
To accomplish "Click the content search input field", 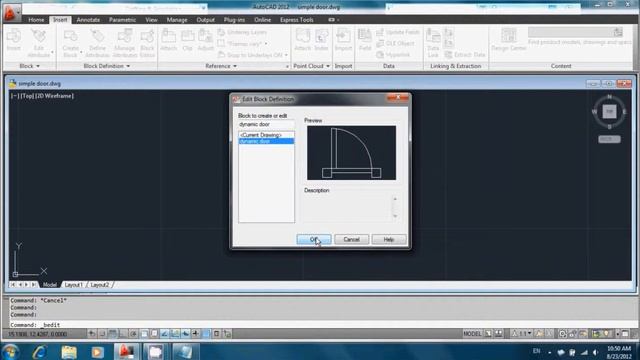I will [x=571, y=32].
